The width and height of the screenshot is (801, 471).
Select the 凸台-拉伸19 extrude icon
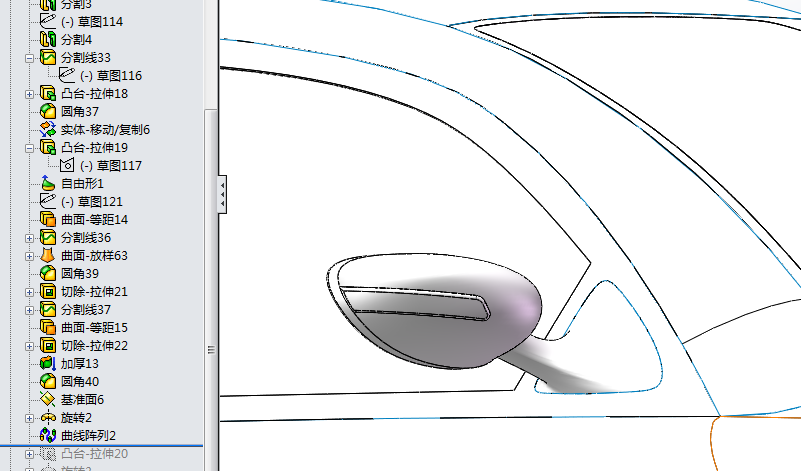coord(48,147)
